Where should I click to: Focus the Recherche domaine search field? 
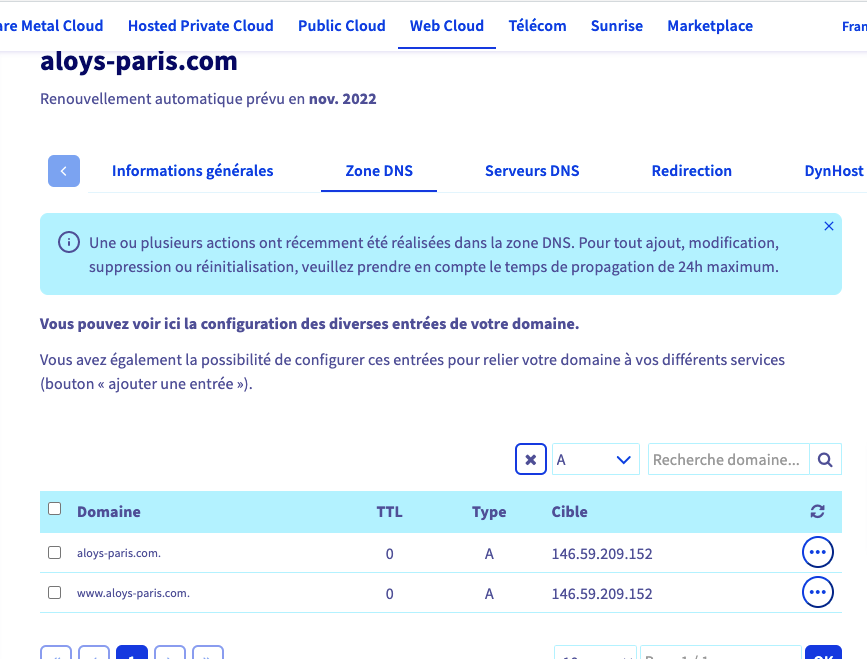pos(728,460)
